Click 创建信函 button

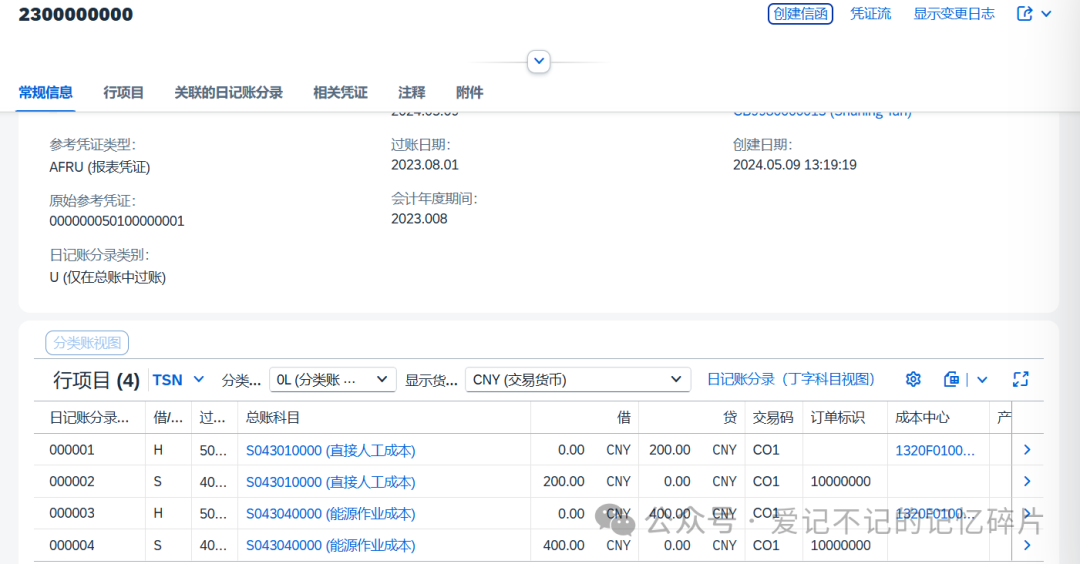pos(800,14)
